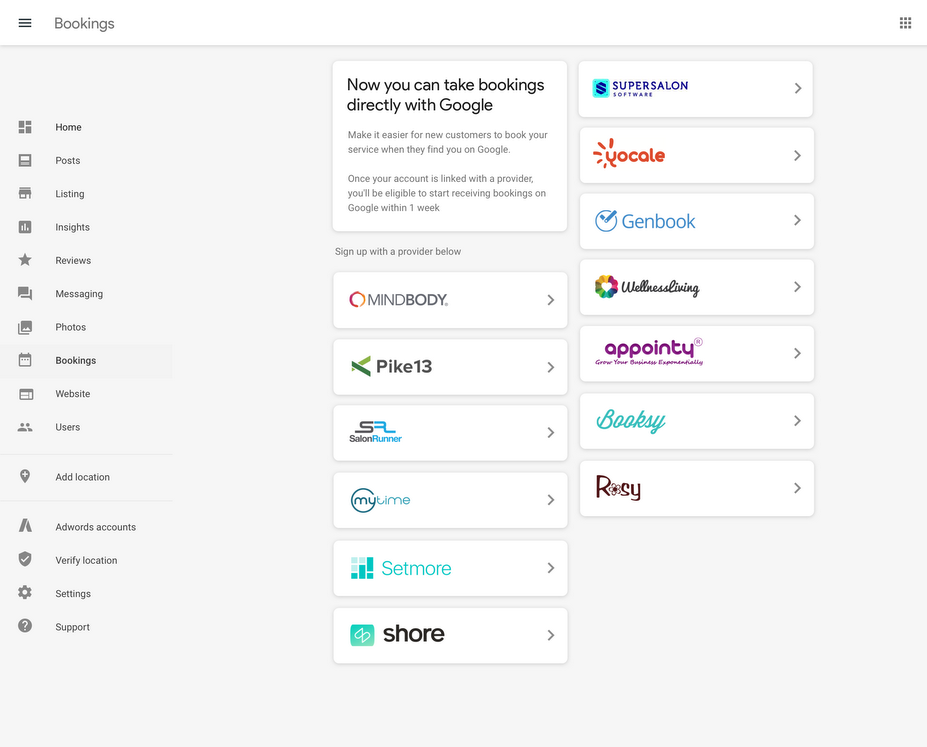Click the SuperSalon Software logo

tap(640, 88)
